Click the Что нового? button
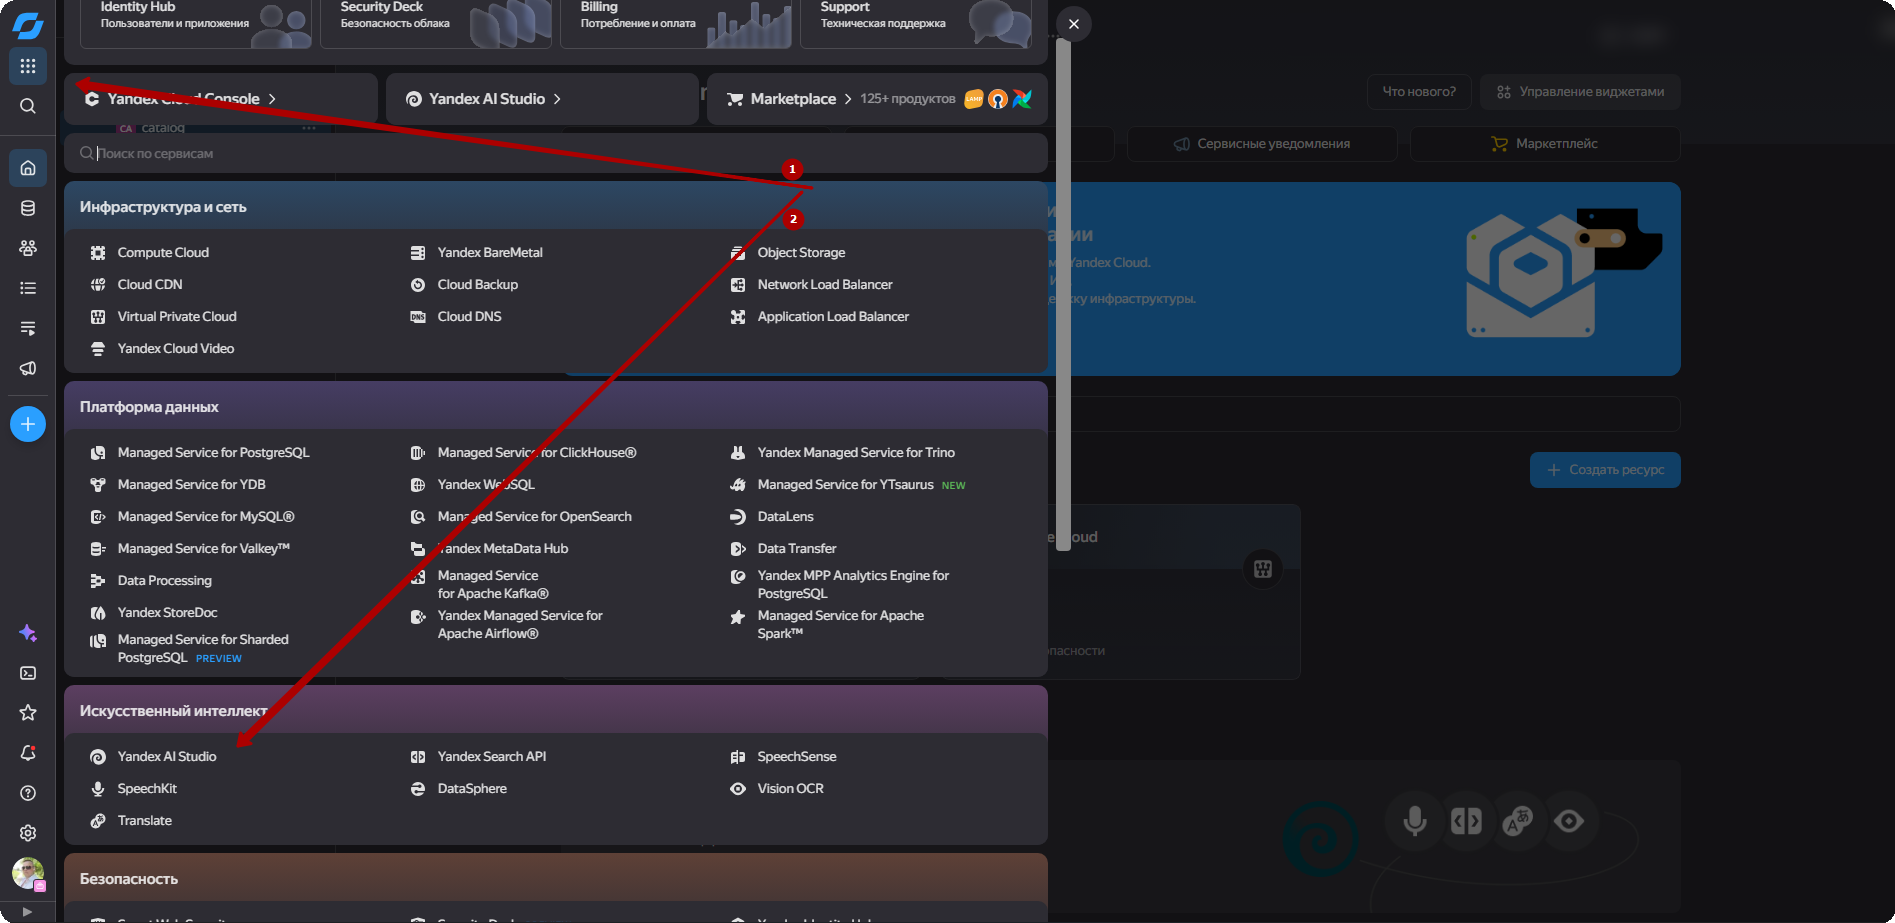The image size is (1895, 923). point(1419,92)
